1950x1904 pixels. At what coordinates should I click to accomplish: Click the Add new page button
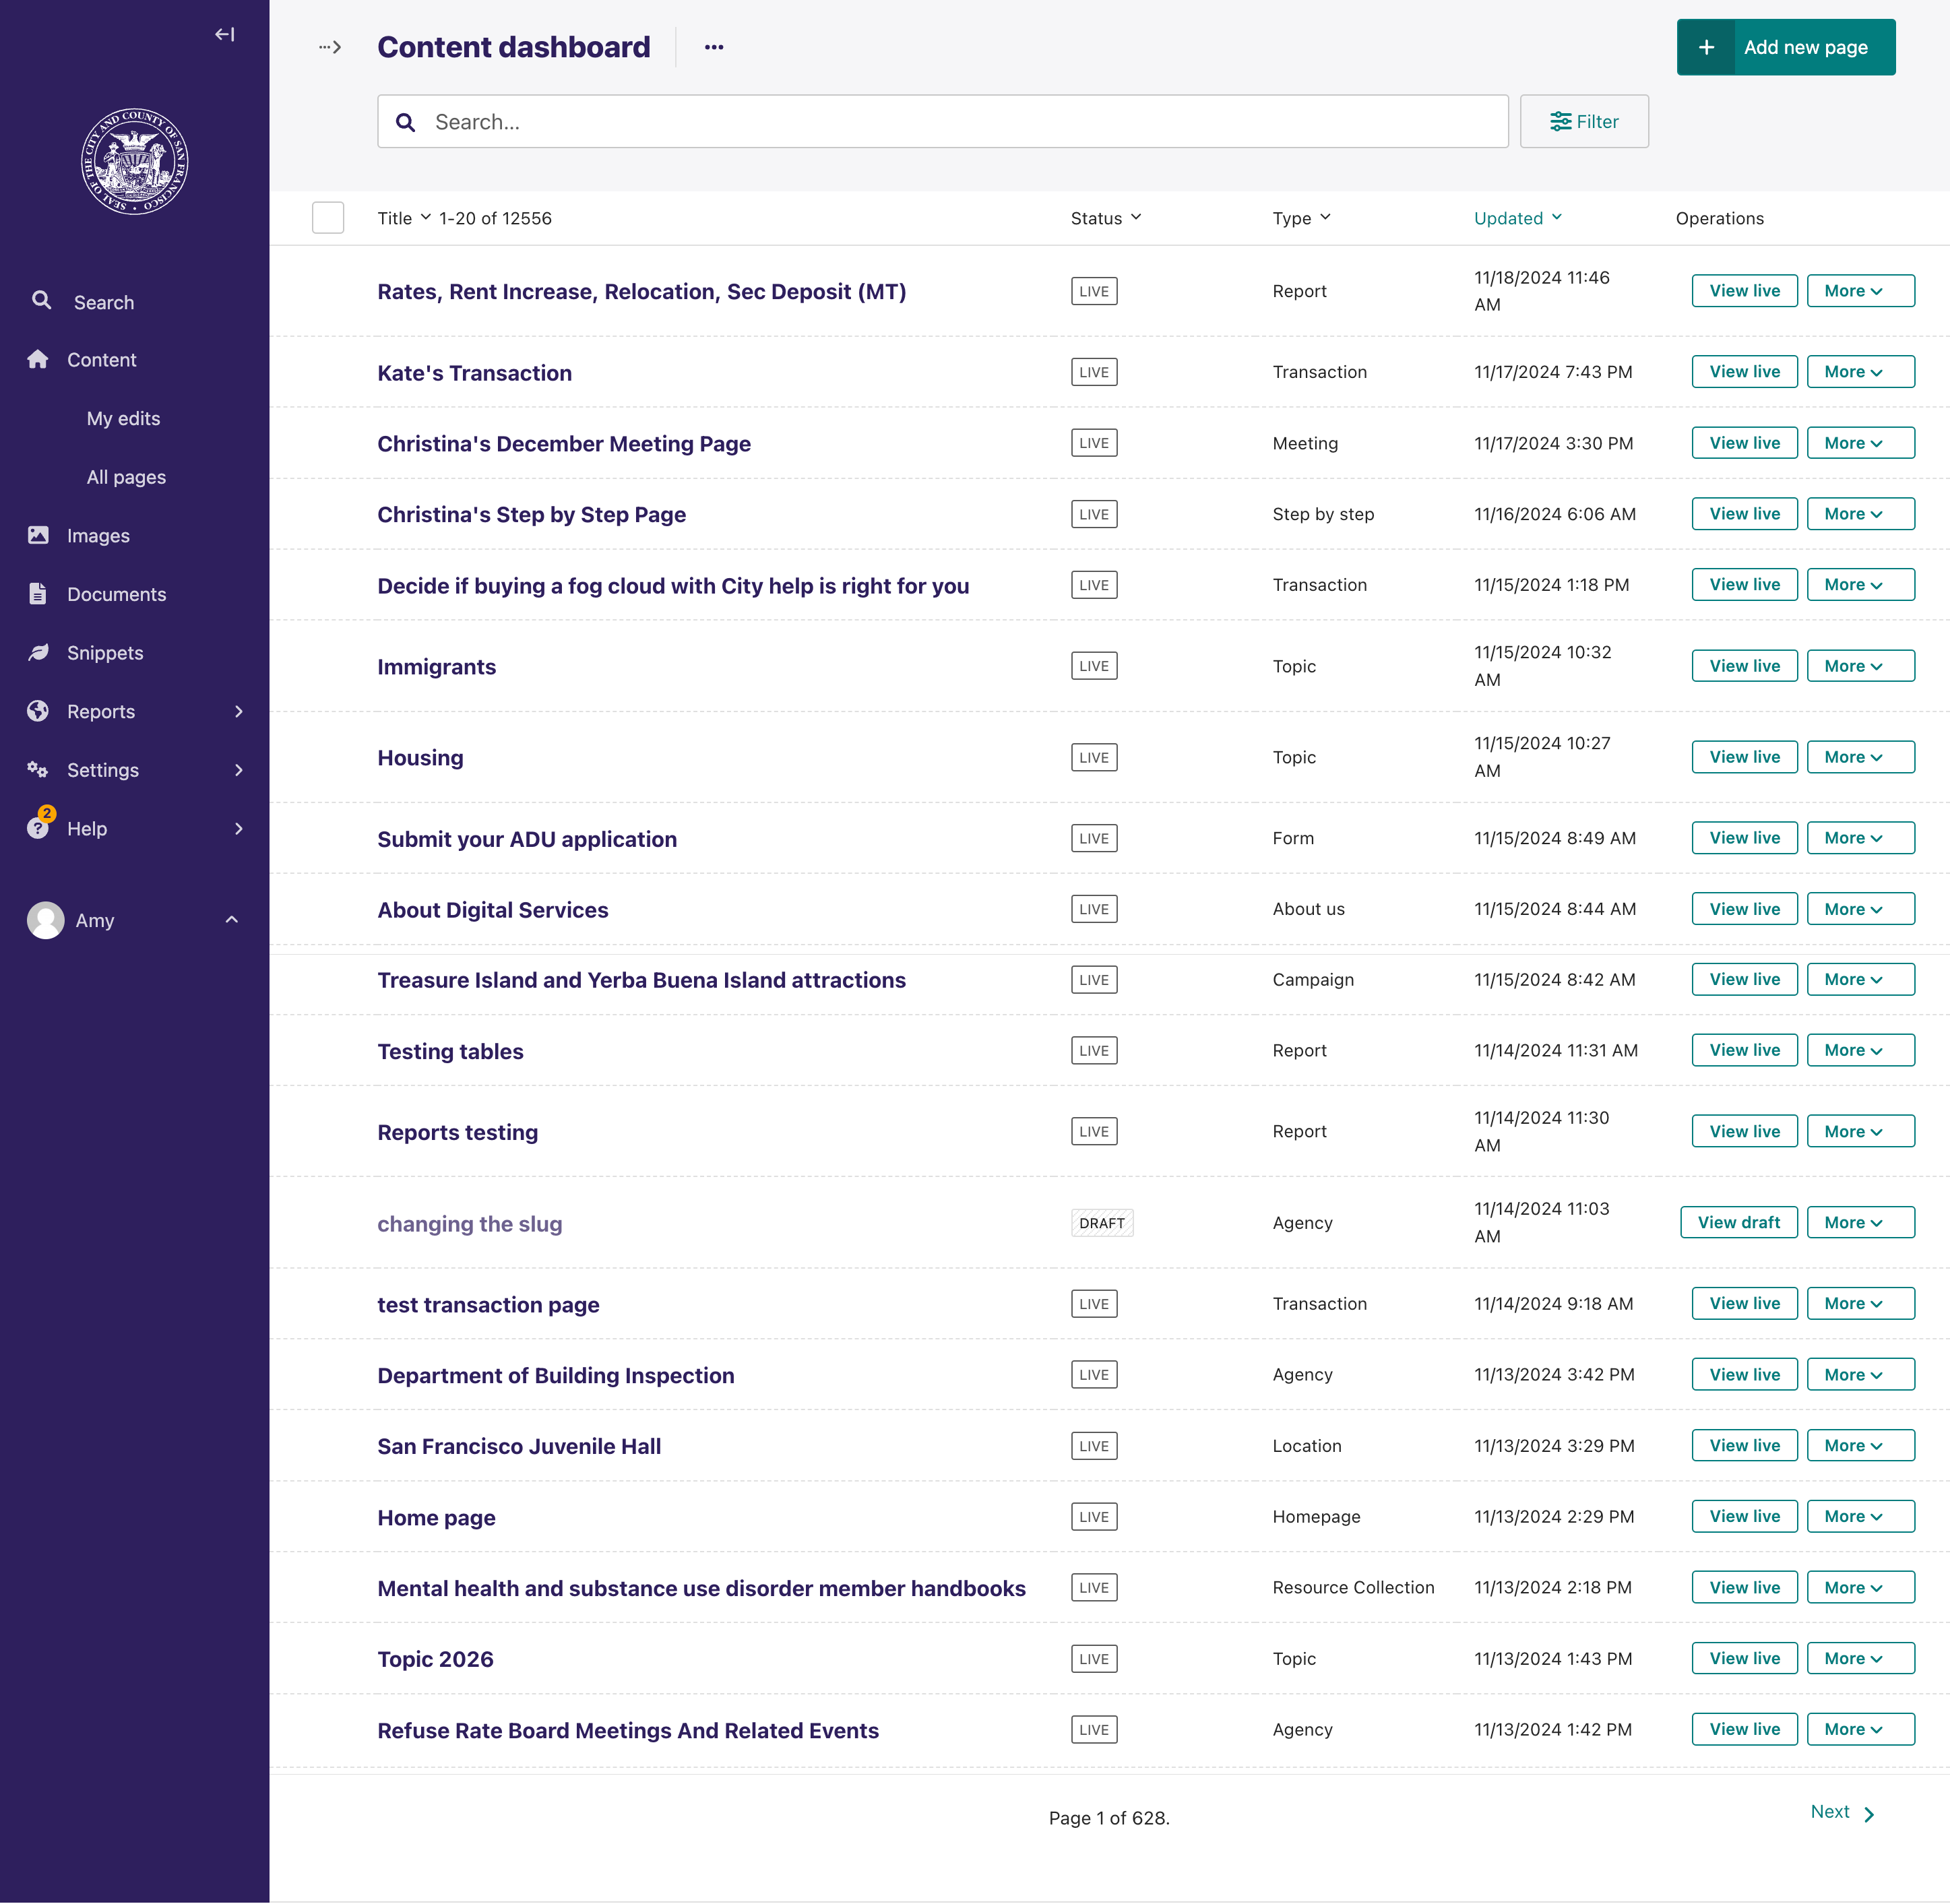point(1786,46)
